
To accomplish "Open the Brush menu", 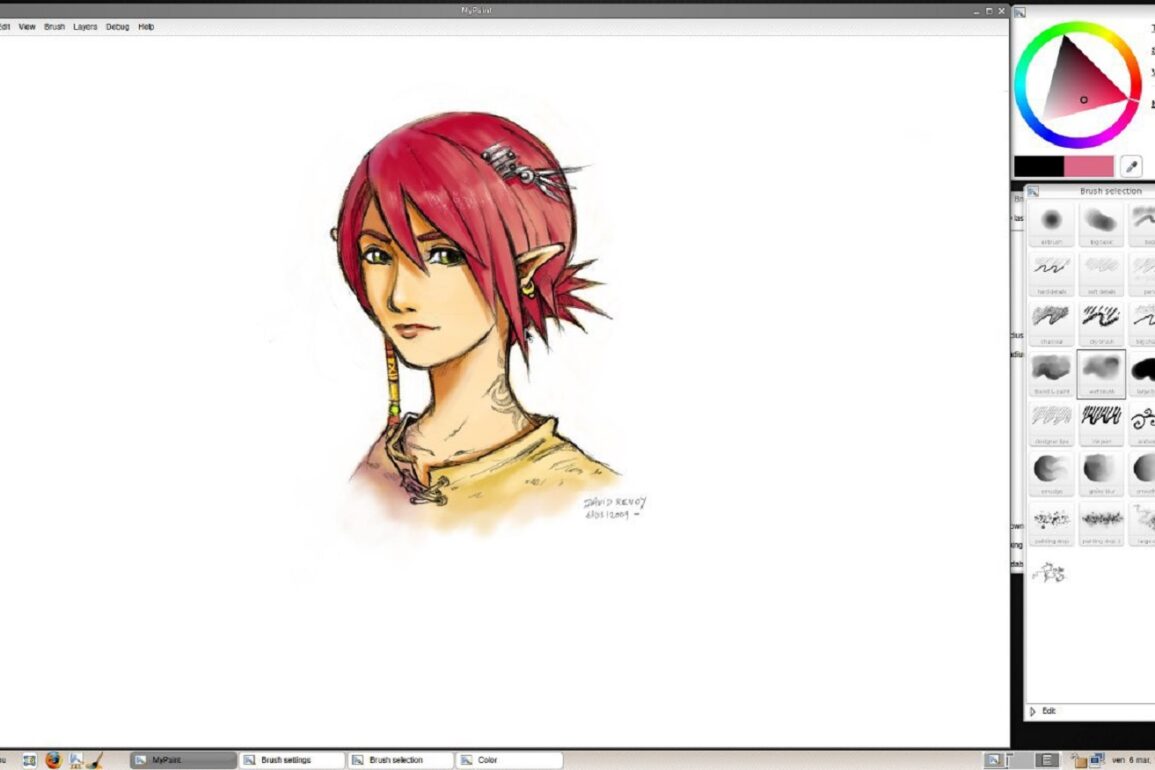I will (x=54, y=27).
